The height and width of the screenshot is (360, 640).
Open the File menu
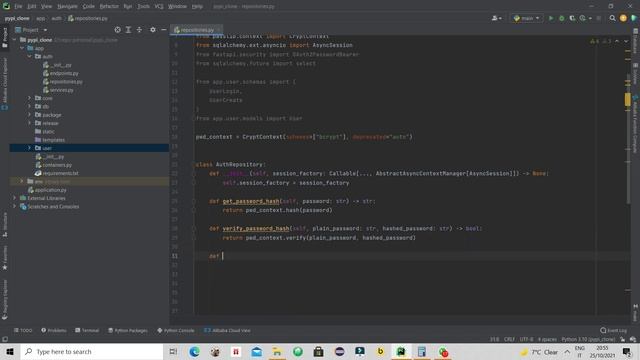tap(18, 6)
